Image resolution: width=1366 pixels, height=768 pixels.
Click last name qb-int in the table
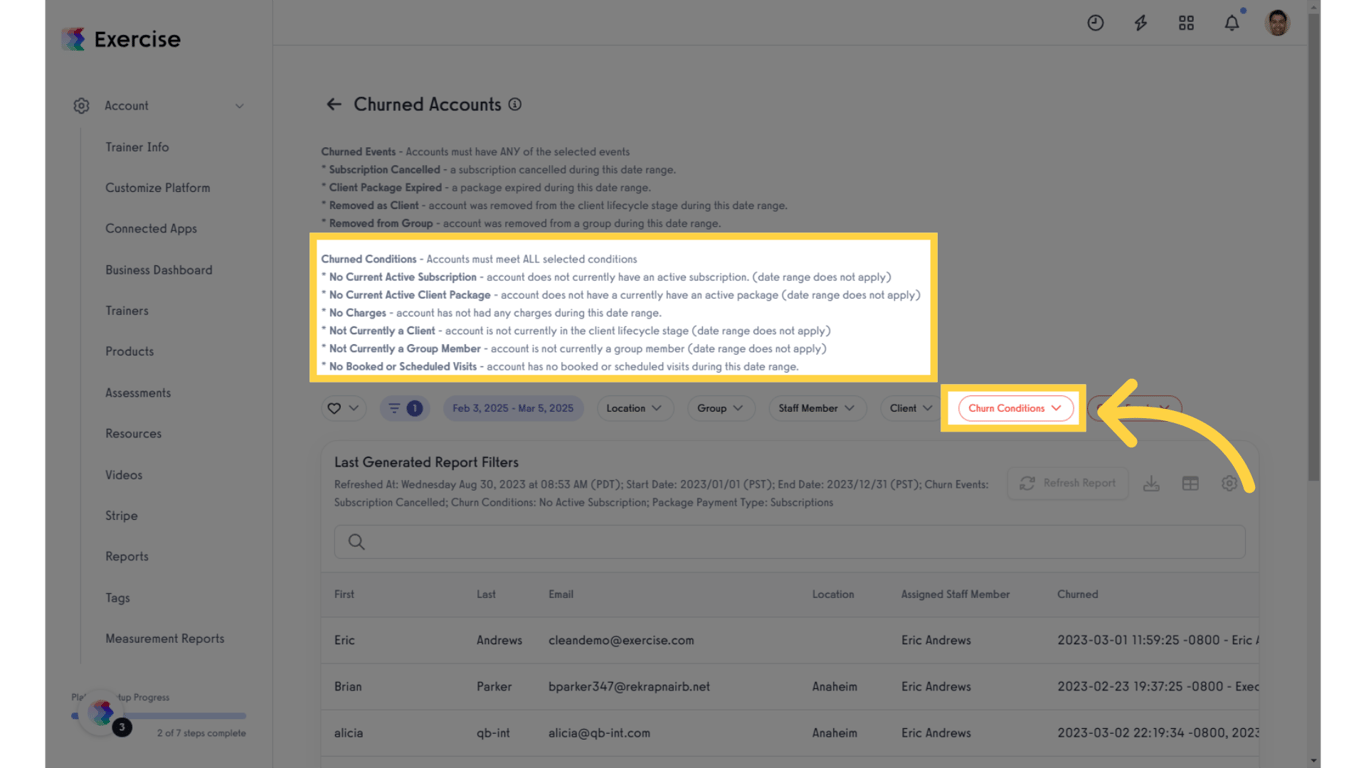click(x=493, y=733)
